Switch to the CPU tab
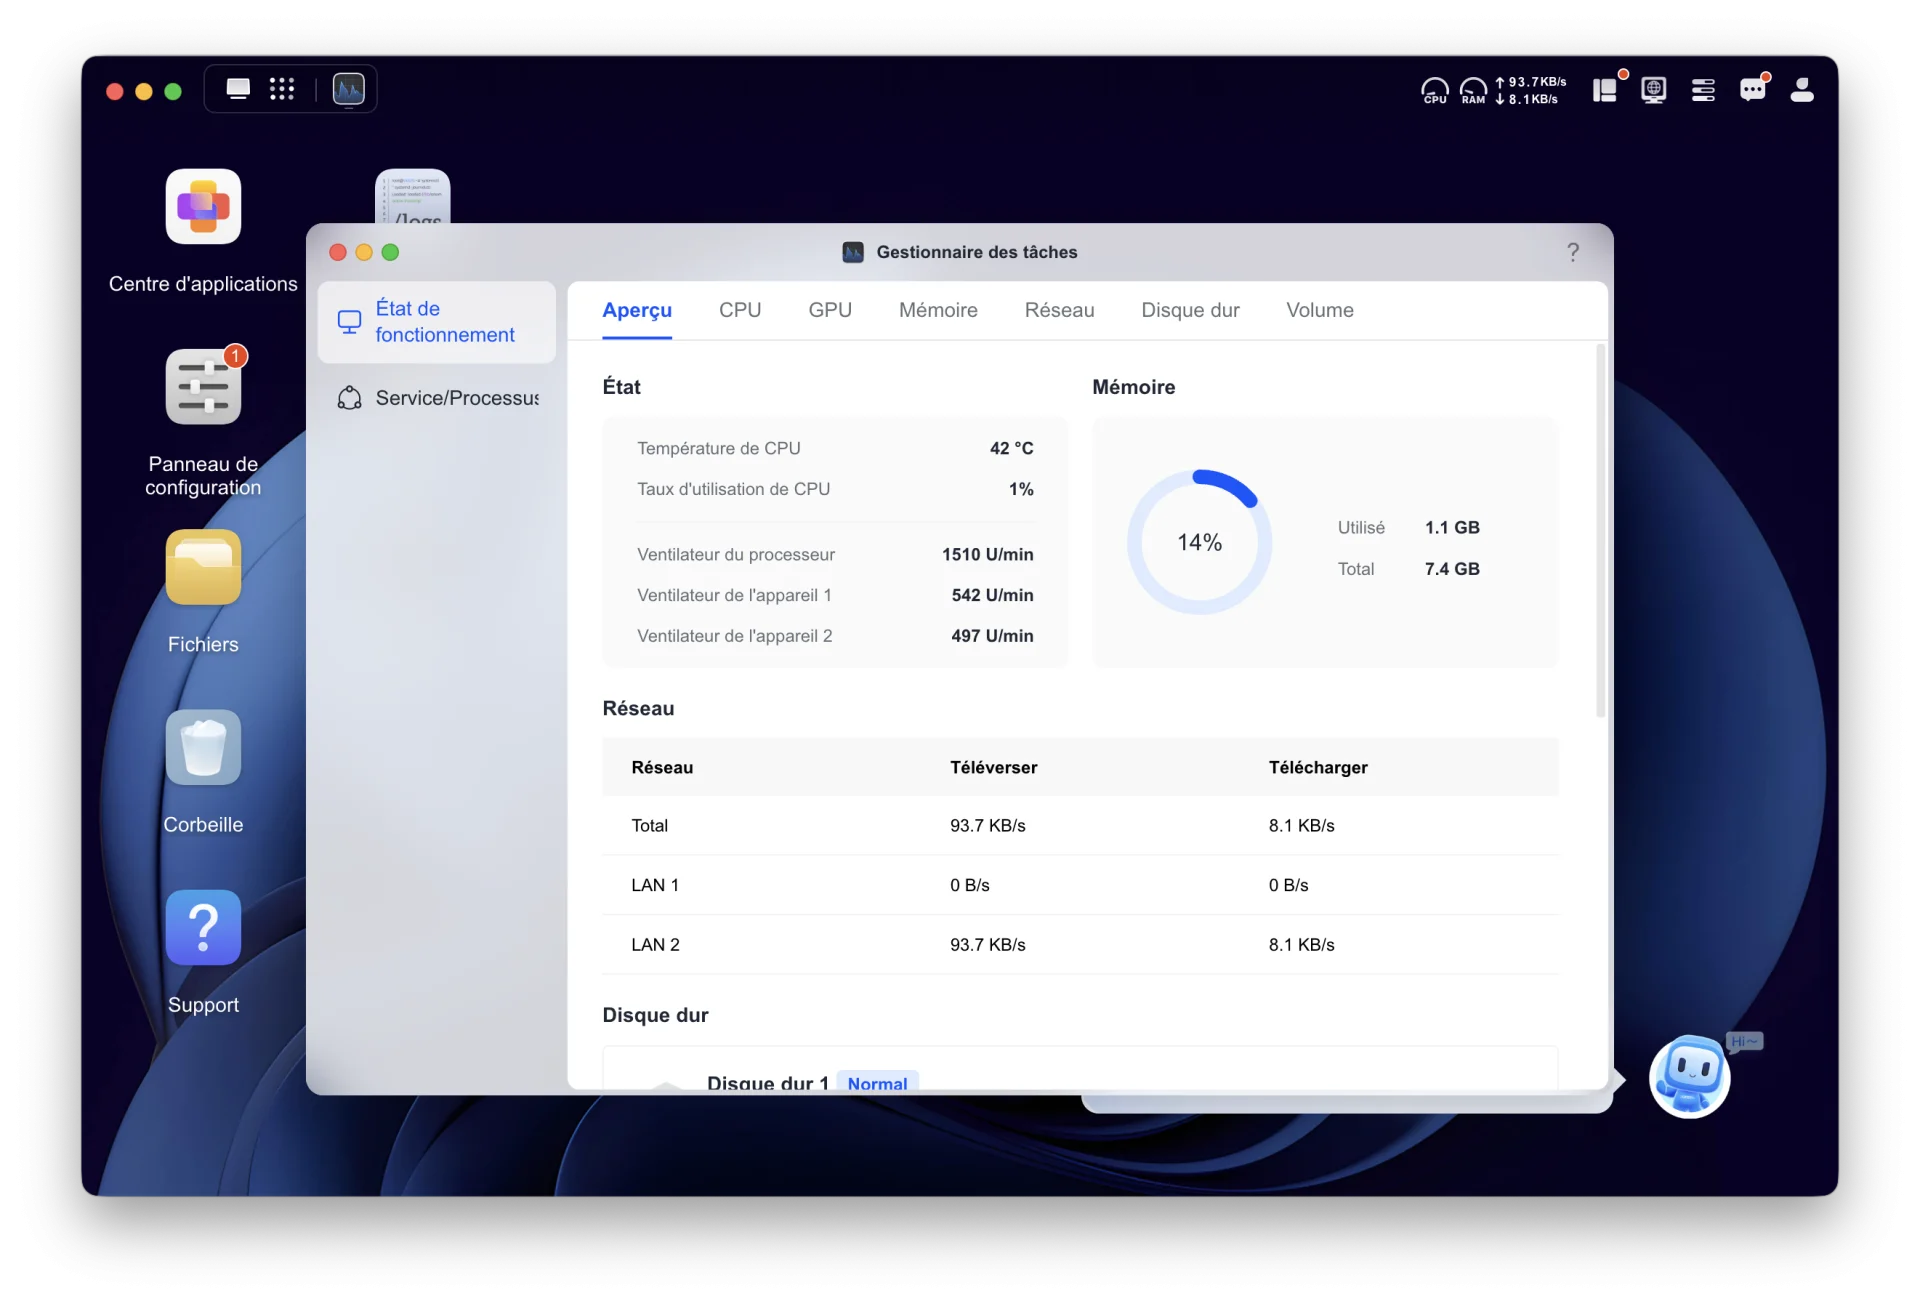 point(740,310)
